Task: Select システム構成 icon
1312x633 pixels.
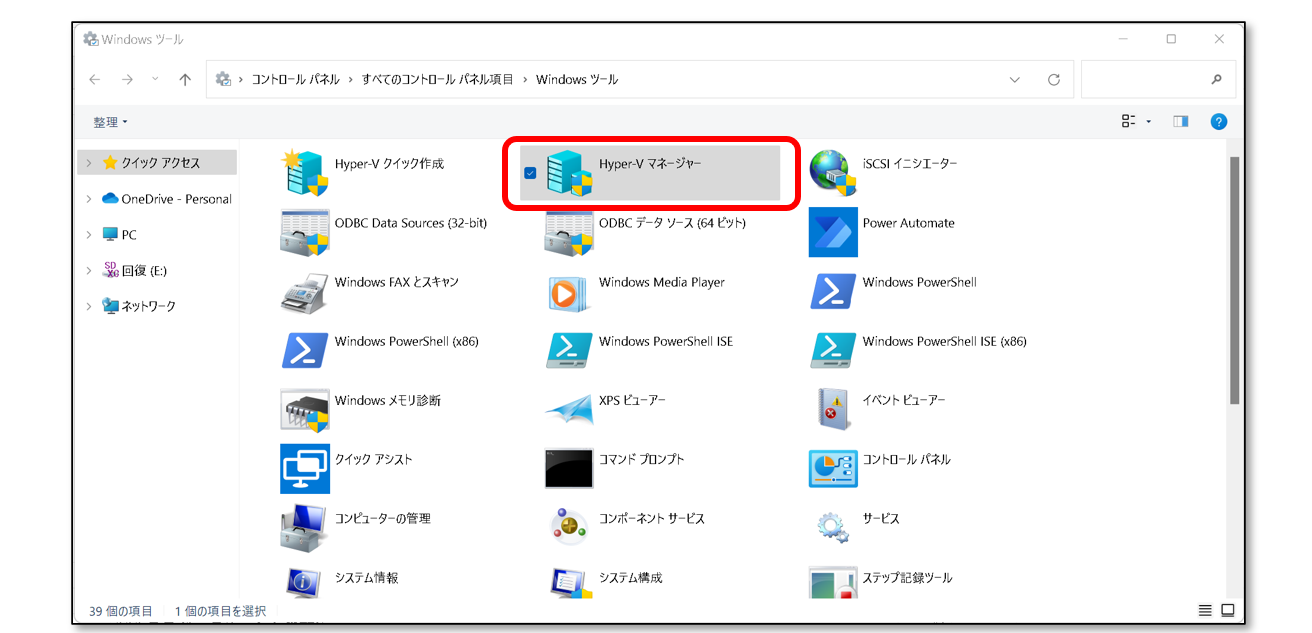Action: 569,583
